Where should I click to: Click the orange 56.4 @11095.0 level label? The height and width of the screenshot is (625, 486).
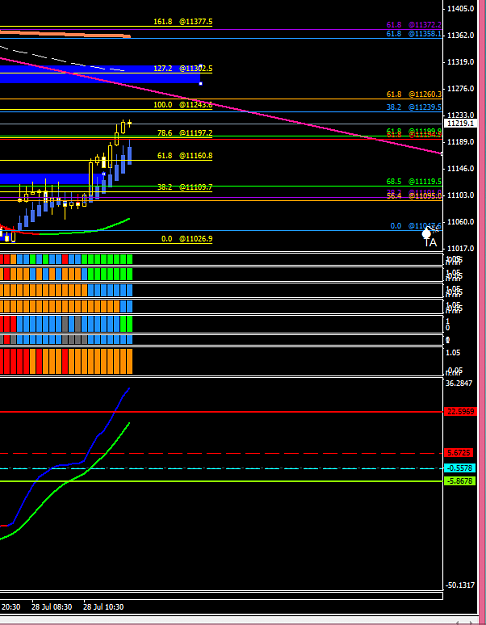pos(414,196)
